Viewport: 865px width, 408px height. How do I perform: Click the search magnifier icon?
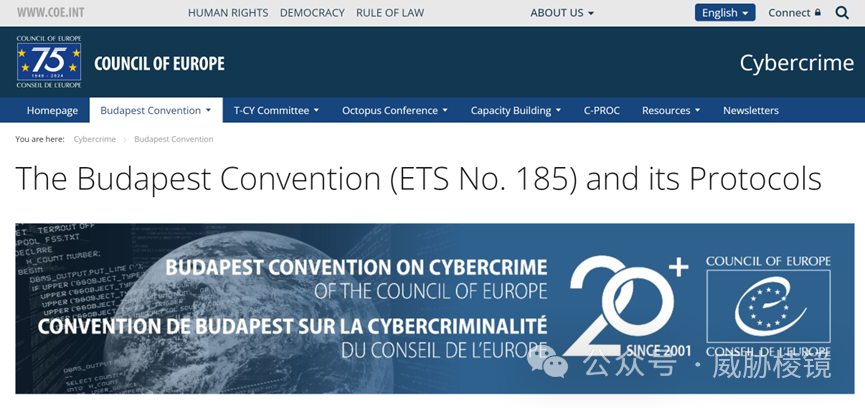pyautogui.click(x=842, y=13)
